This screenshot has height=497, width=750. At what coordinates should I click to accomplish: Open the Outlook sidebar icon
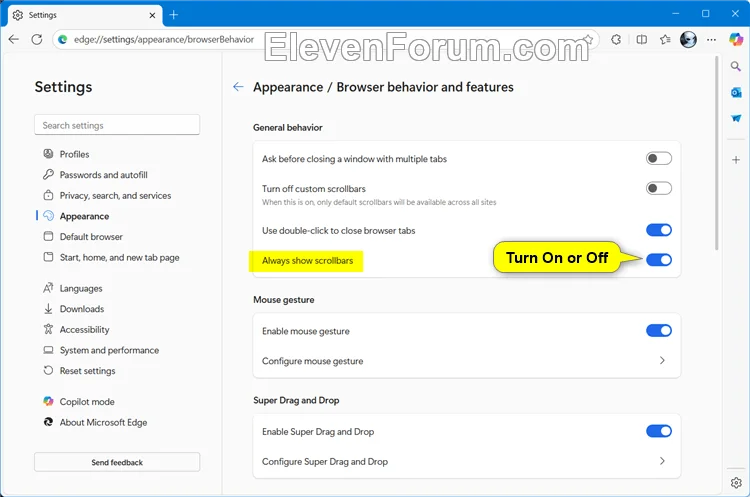coord(736,92)
